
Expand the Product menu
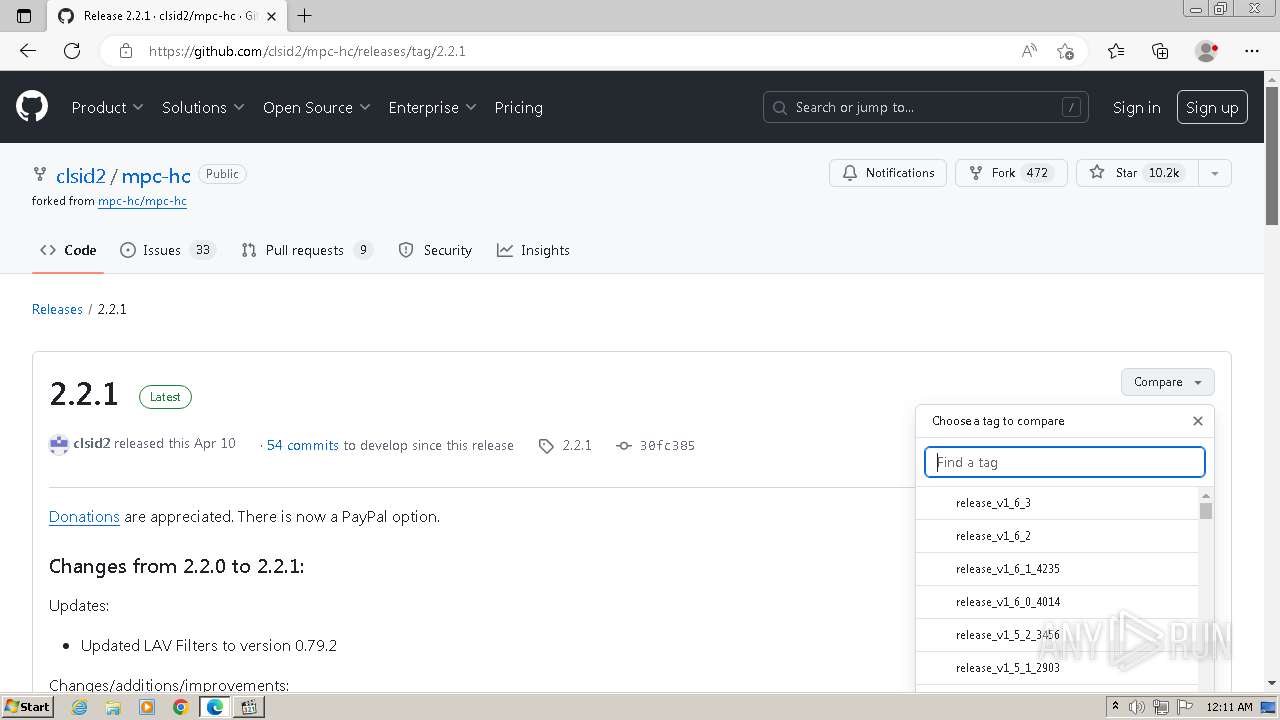[x=107, y=107]
